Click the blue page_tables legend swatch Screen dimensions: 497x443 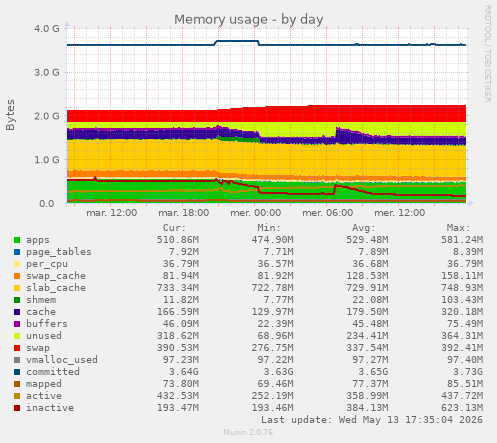[x=17, y=252]
